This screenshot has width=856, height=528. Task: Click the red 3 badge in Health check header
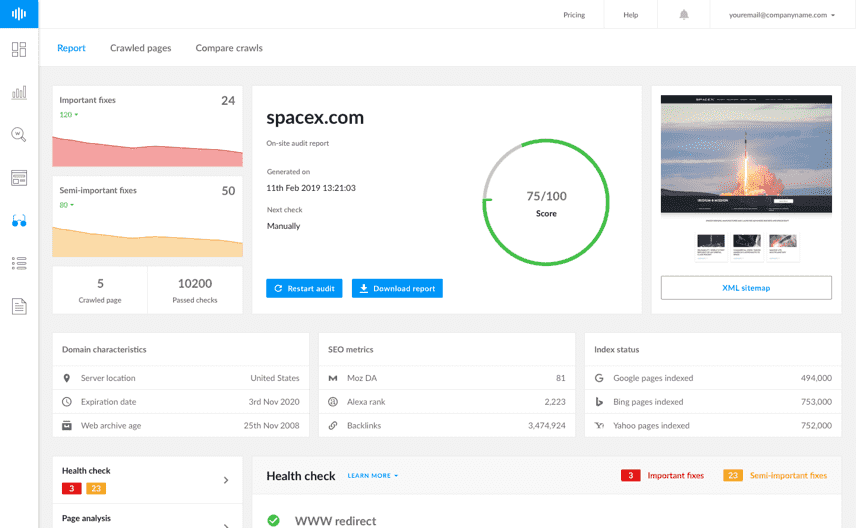tap(631, 476)
